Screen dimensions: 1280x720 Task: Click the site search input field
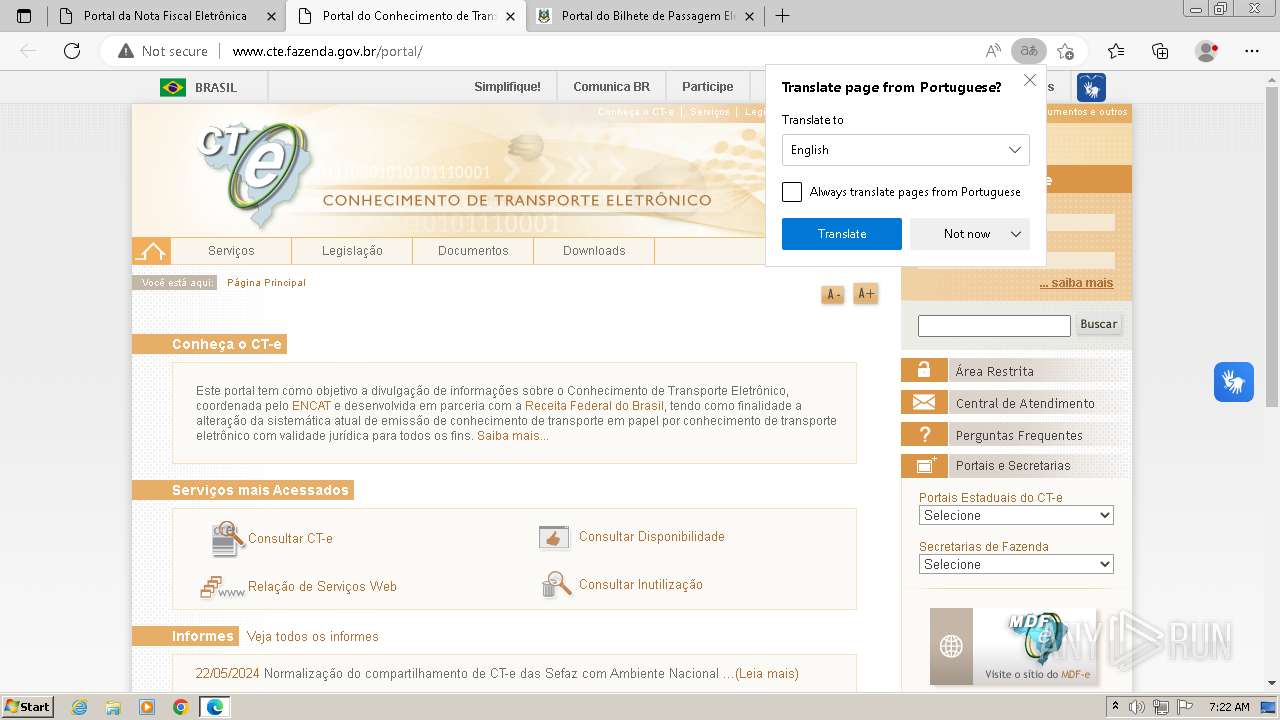click(x=994, y=325)
